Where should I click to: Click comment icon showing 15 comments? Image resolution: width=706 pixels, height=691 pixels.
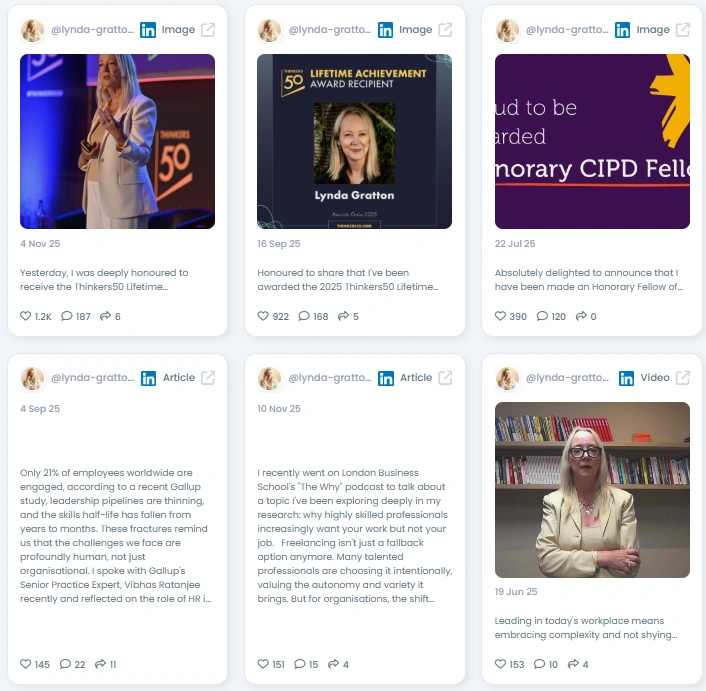(x=299, y=664)
